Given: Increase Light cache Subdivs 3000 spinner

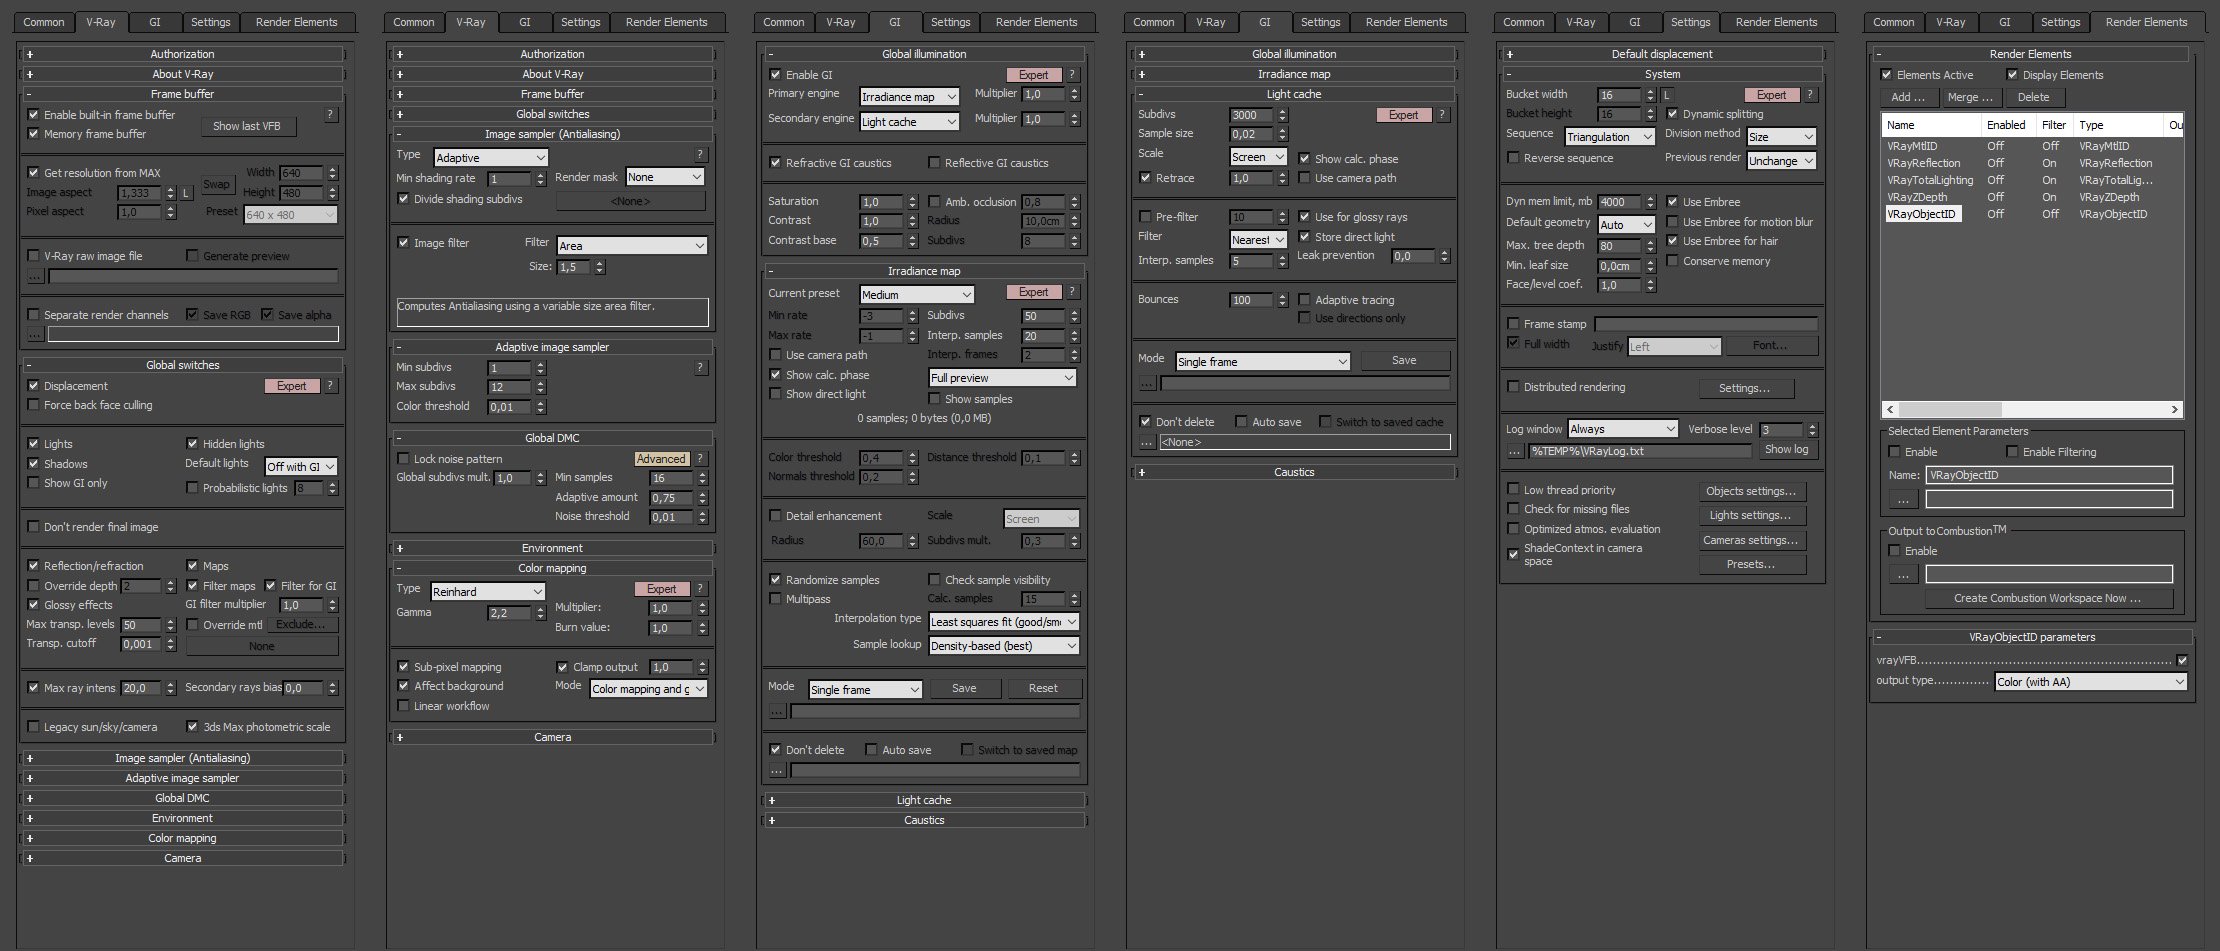Looking at the screenshot, I should click(x=1283, y=111).
